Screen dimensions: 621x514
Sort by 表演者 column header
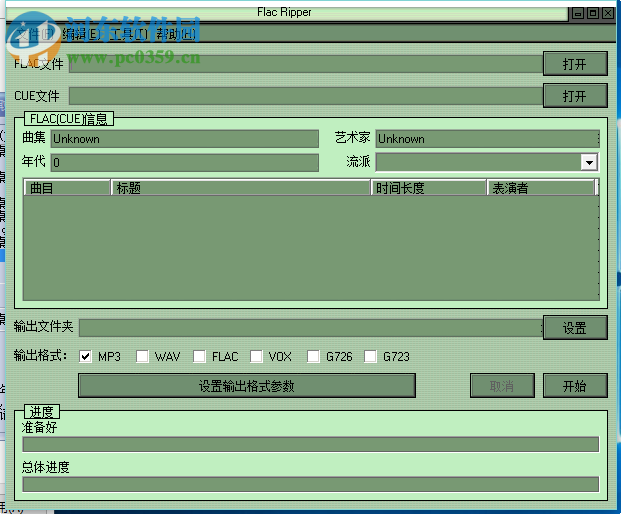(x=541, y=188)
